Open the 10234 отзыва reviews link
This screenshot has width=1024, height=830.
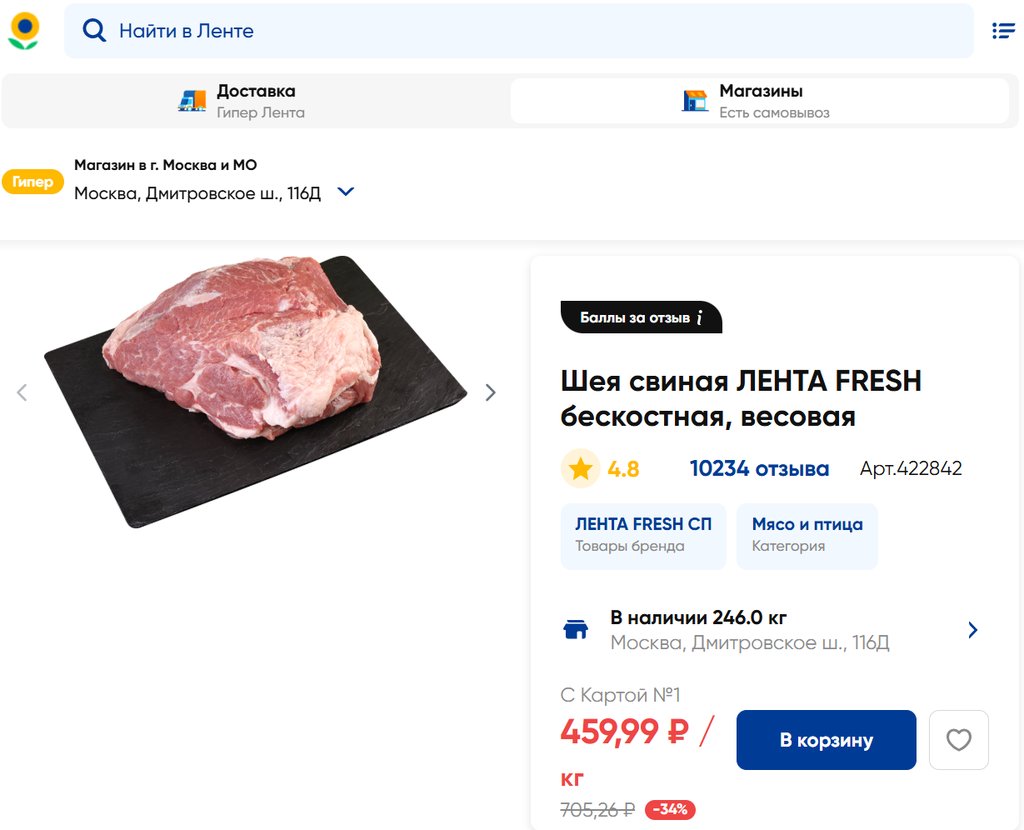[759, 469]
